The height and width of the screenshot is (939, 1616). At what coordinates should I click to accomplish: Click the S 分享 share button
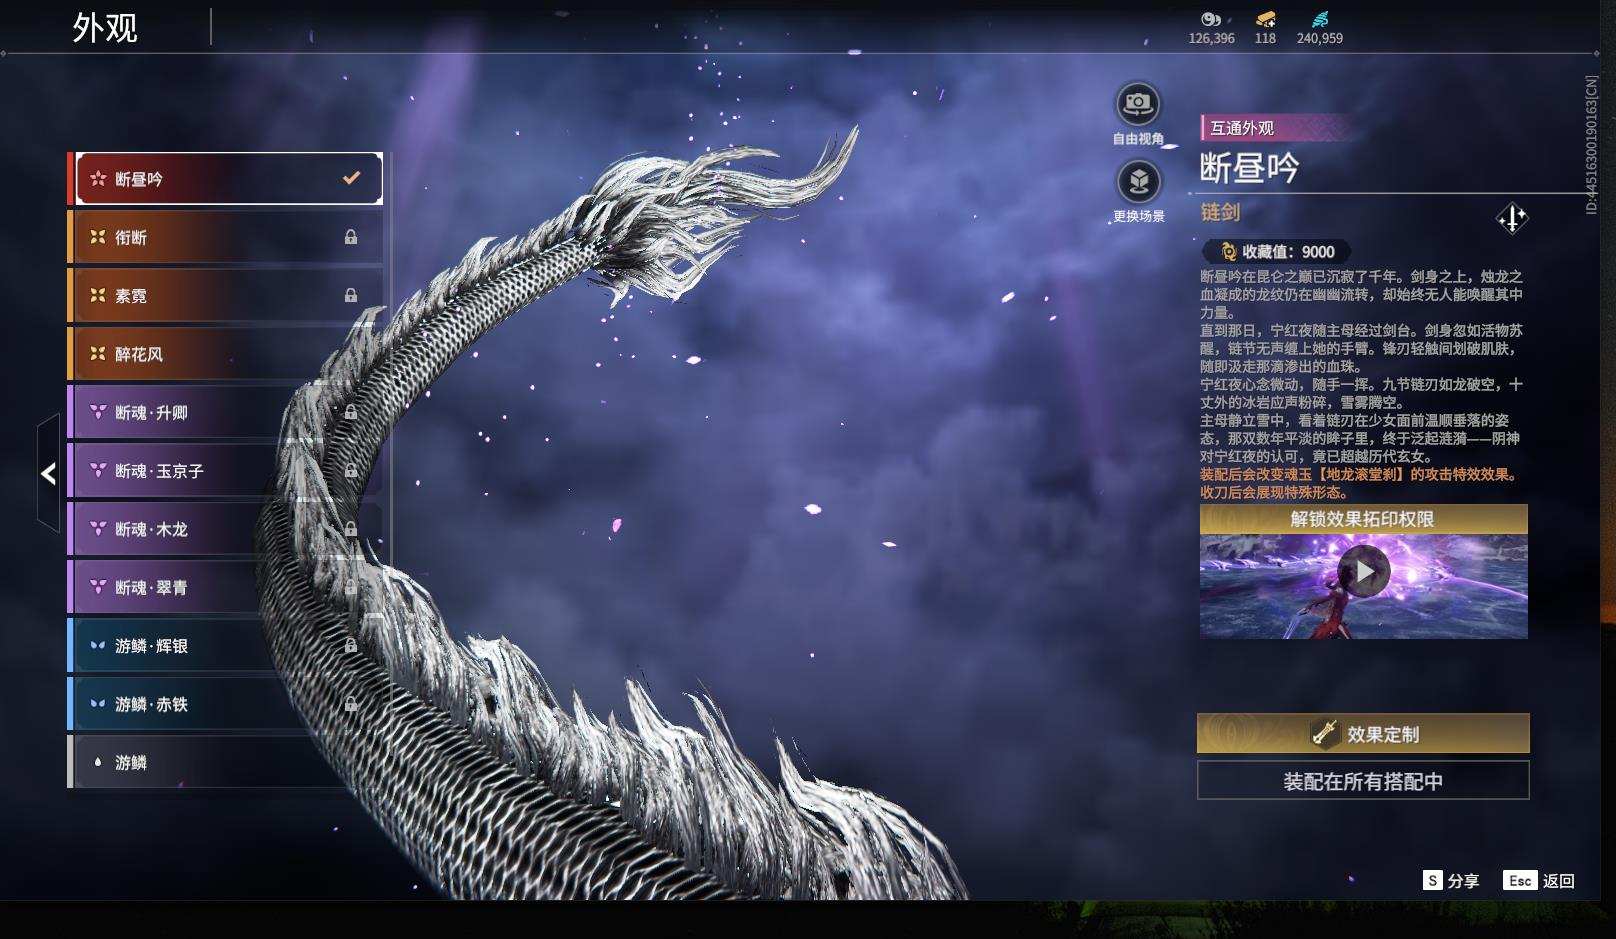1451,880
